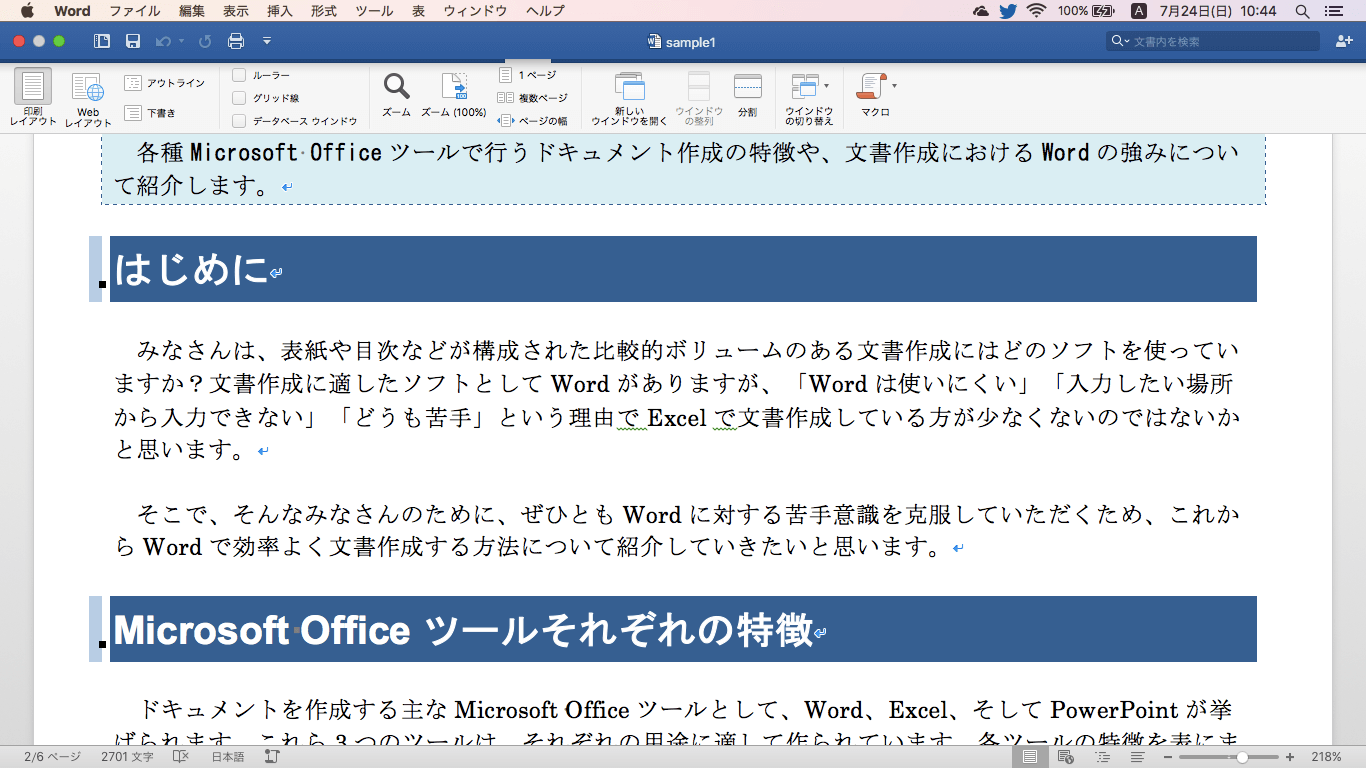
Task: Reset view with ズーム (100%)
Action: click(453, 95)
